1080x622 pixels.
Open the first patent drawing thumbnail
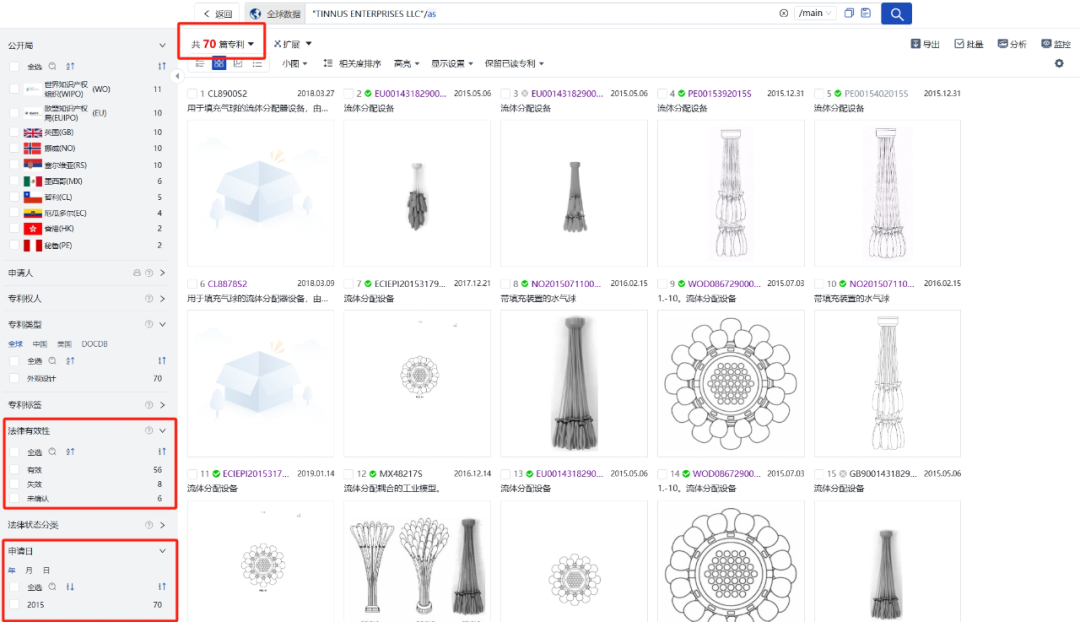(261, 192)
